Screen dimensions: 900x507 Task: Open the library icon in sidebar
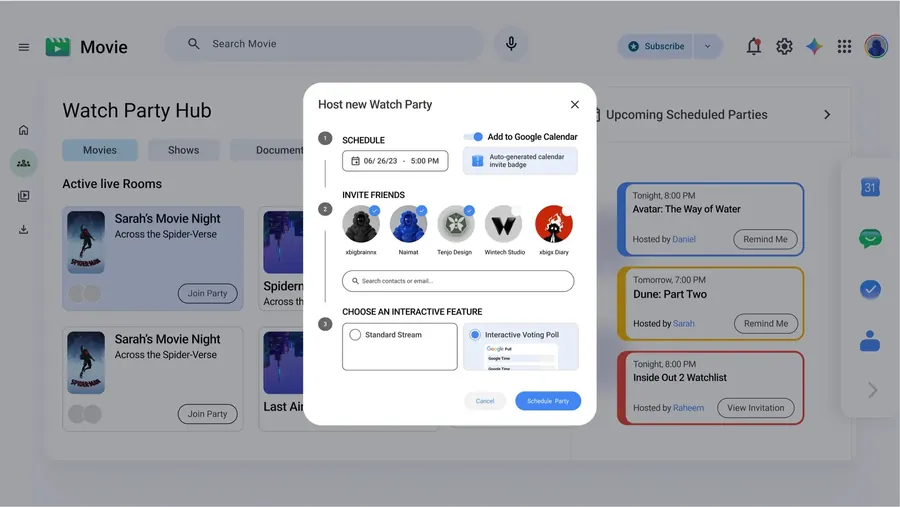click(x=24, y=196)
